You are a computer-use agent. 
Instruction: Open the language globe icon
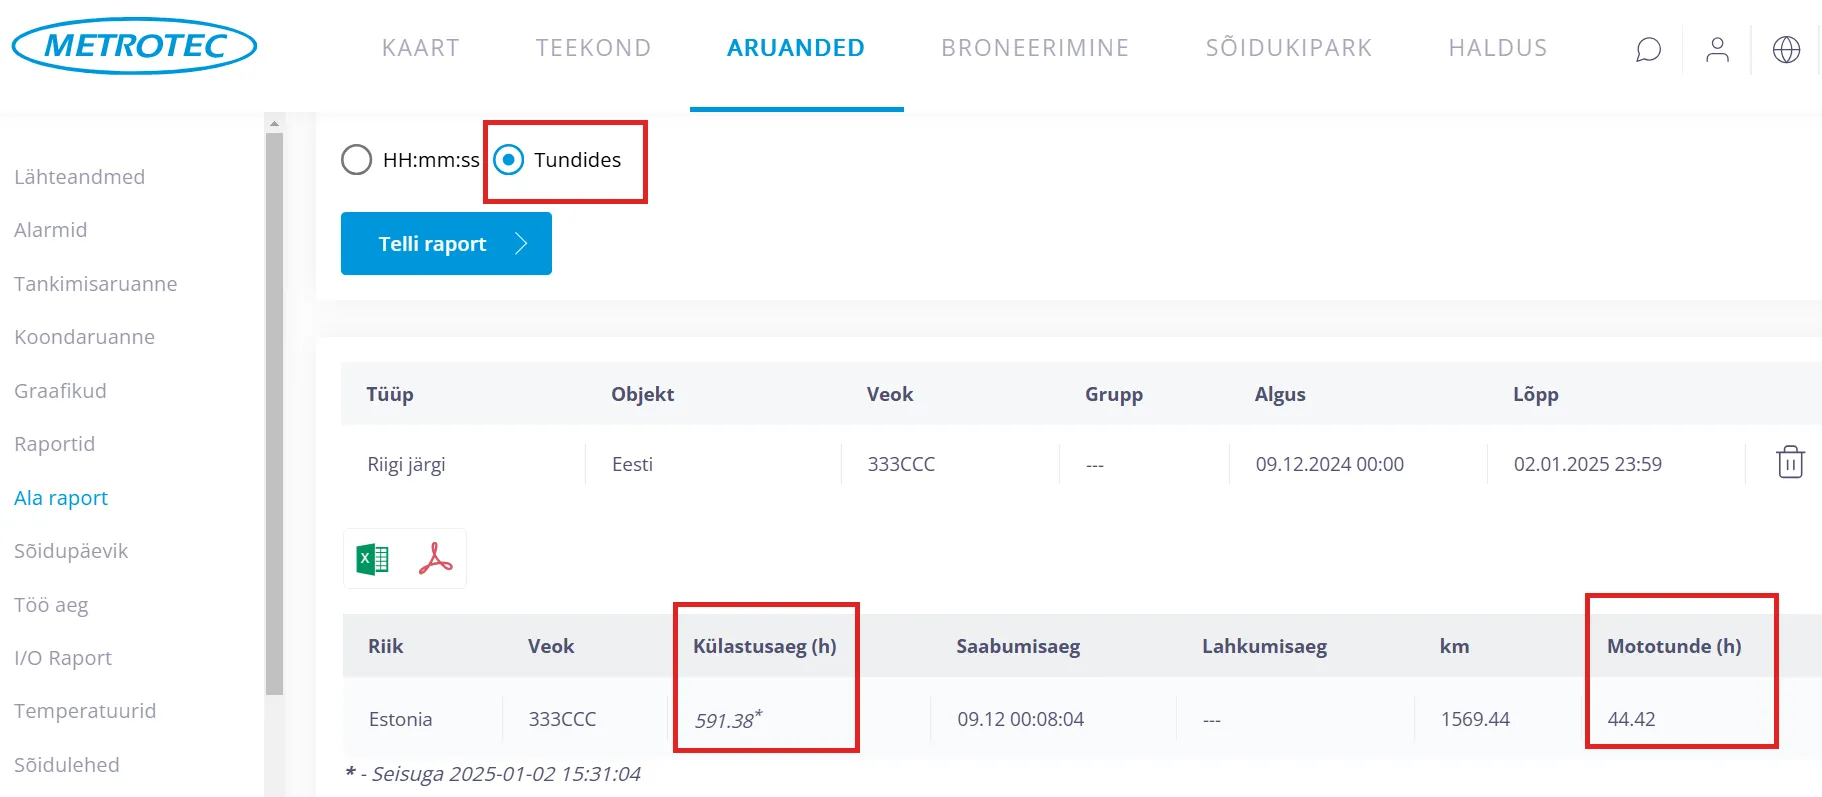1786,49
